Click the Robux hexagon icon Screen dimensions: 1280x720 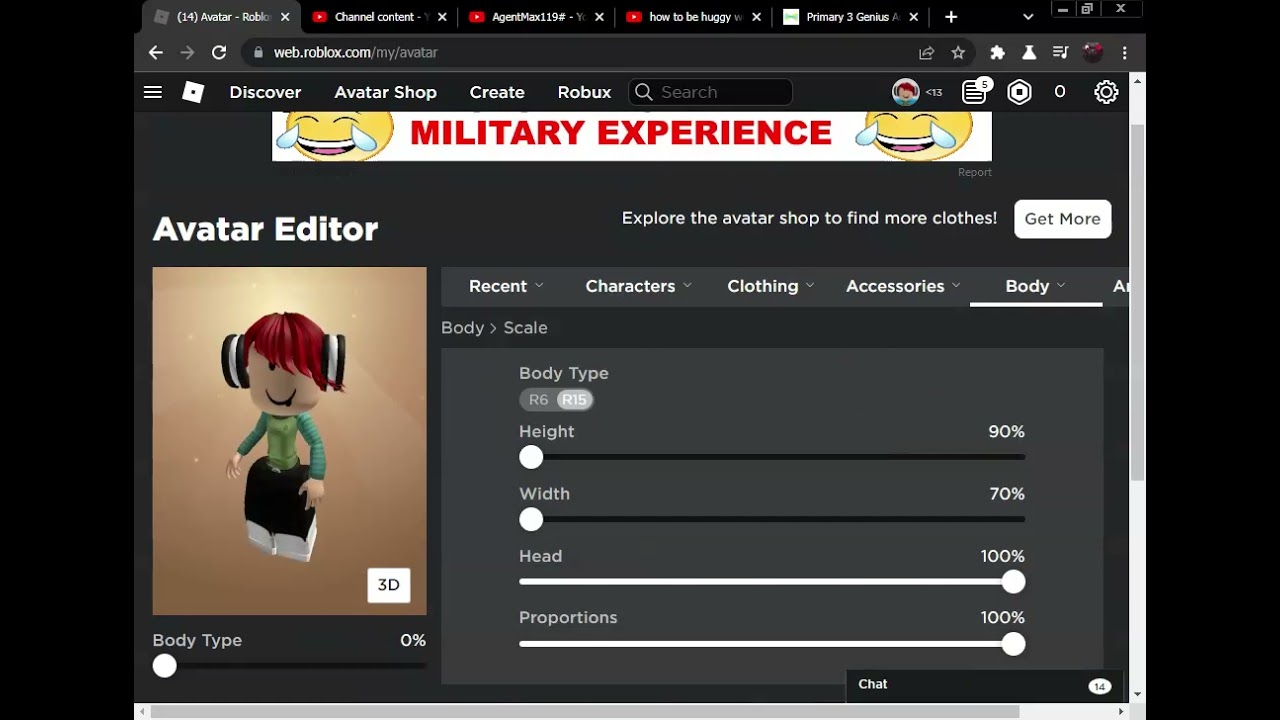point(1019,92)
